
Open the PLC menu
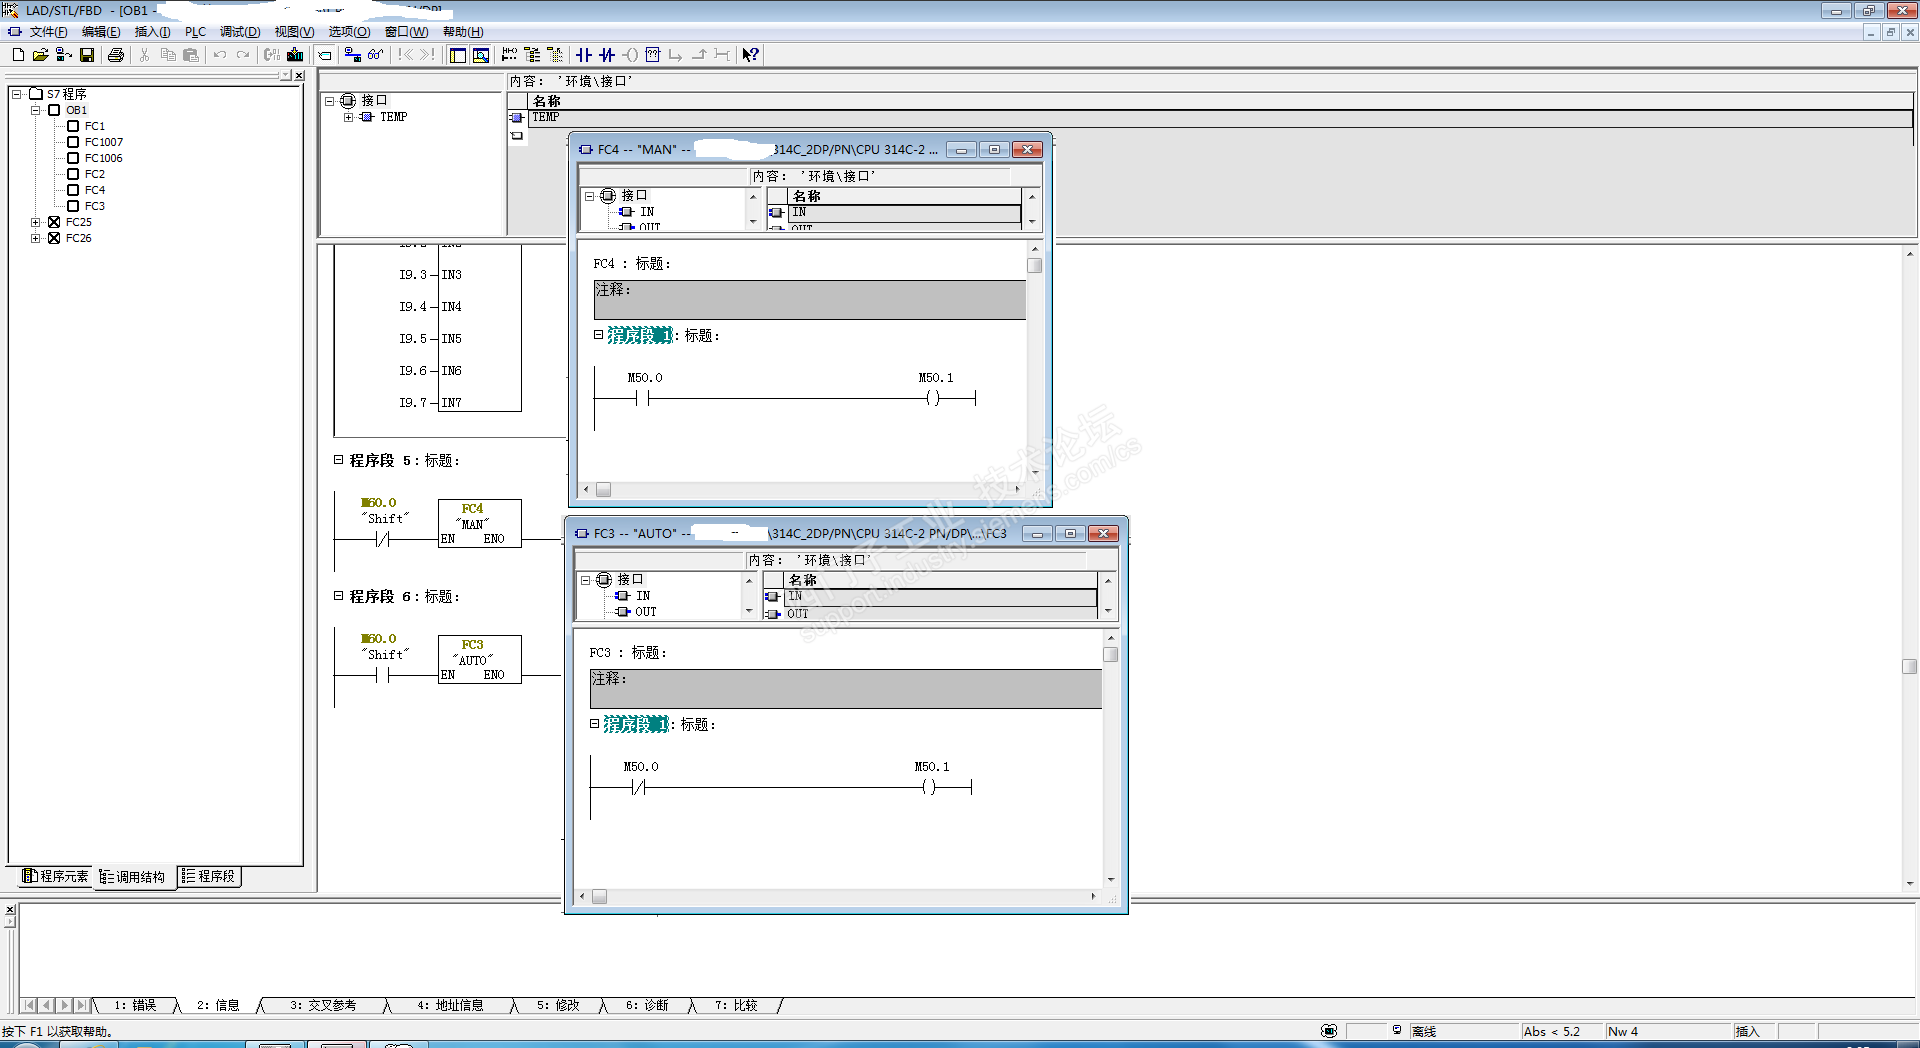point(195,32)
